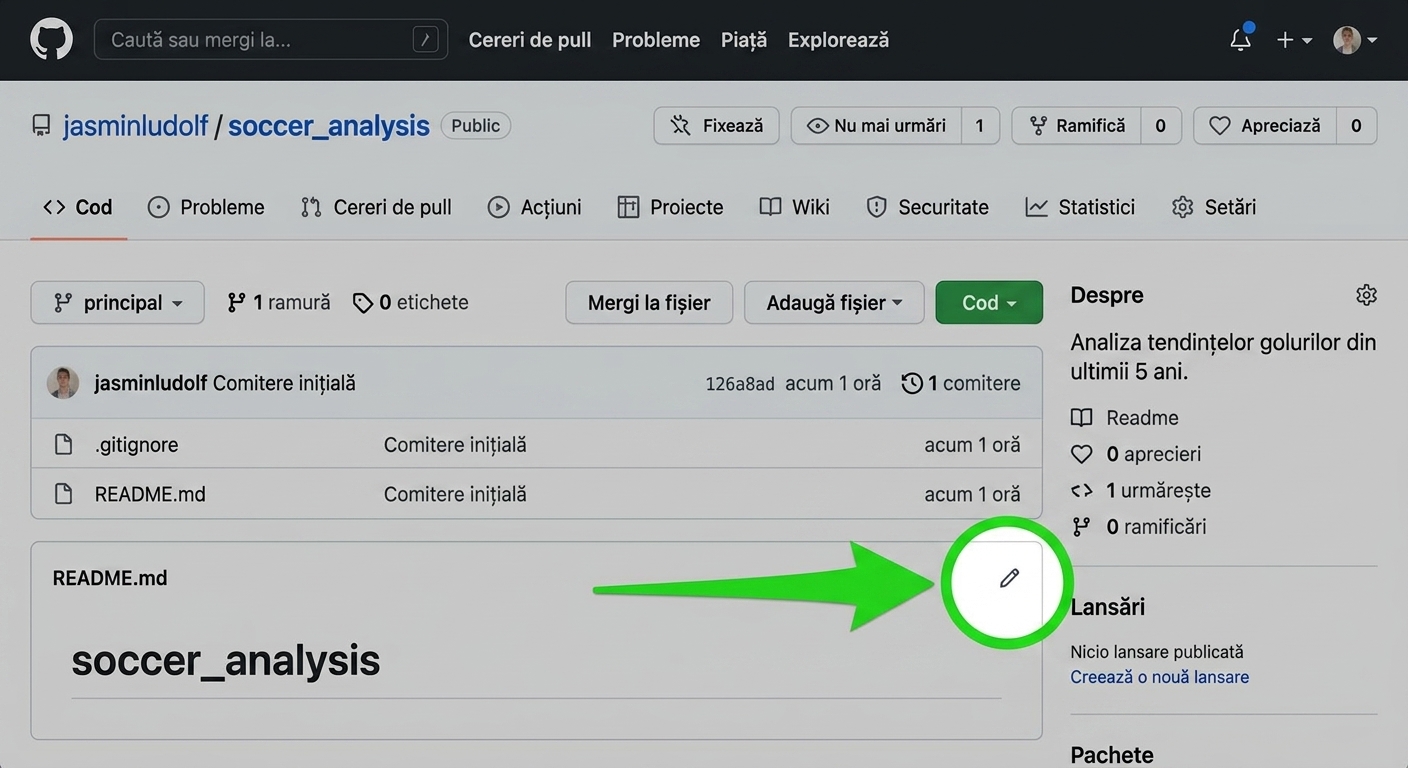Click 'Creează o nouă lansare' link
The height and width of the screenshot is (768, 1408).
pyautogui.click(x=1159, y=677)
